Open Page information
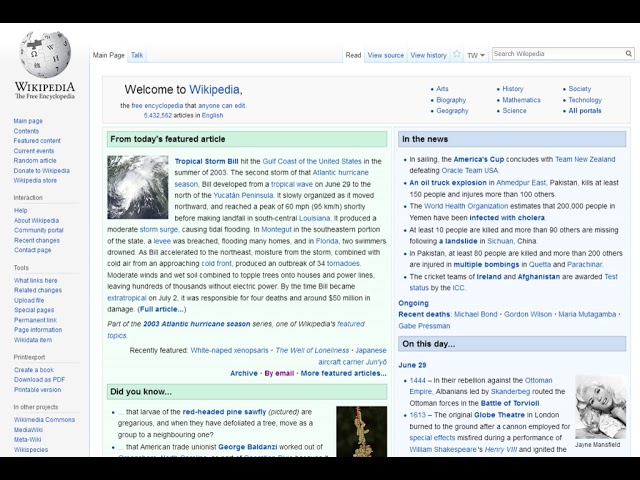Viewport: 640px width, 480px height. (x=38, y=330)
